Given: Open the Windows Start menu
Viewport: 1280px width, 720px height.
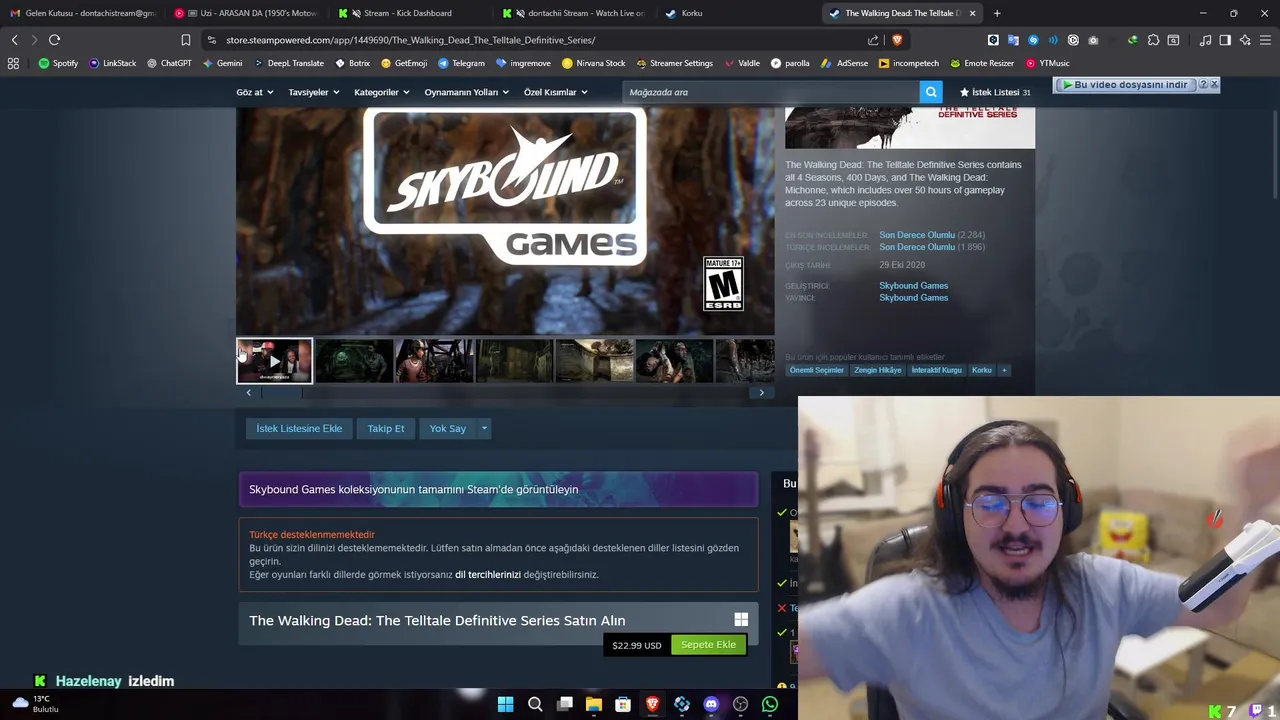Looking at the screenshot, I should point(505,704).
